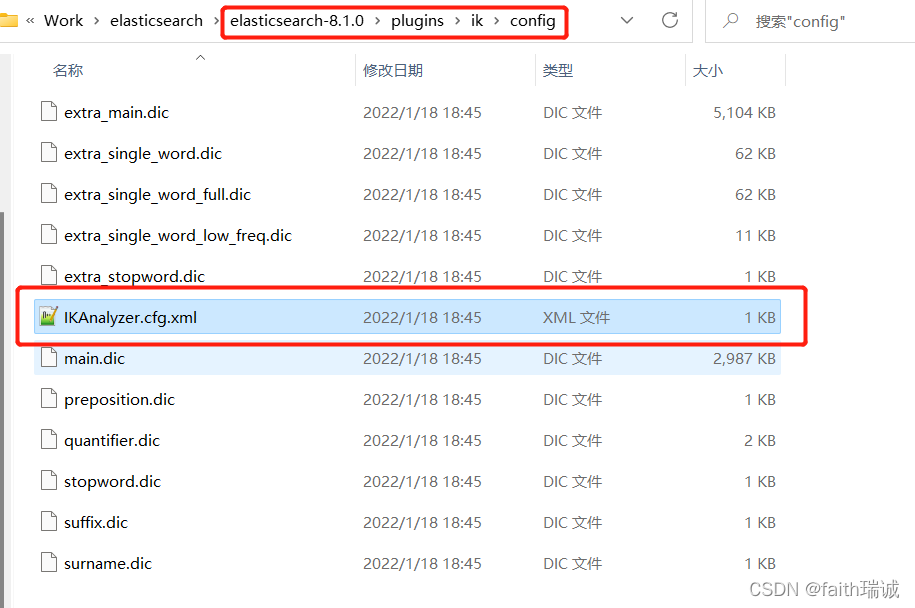Select preposition.dic file name

point(120,400)
